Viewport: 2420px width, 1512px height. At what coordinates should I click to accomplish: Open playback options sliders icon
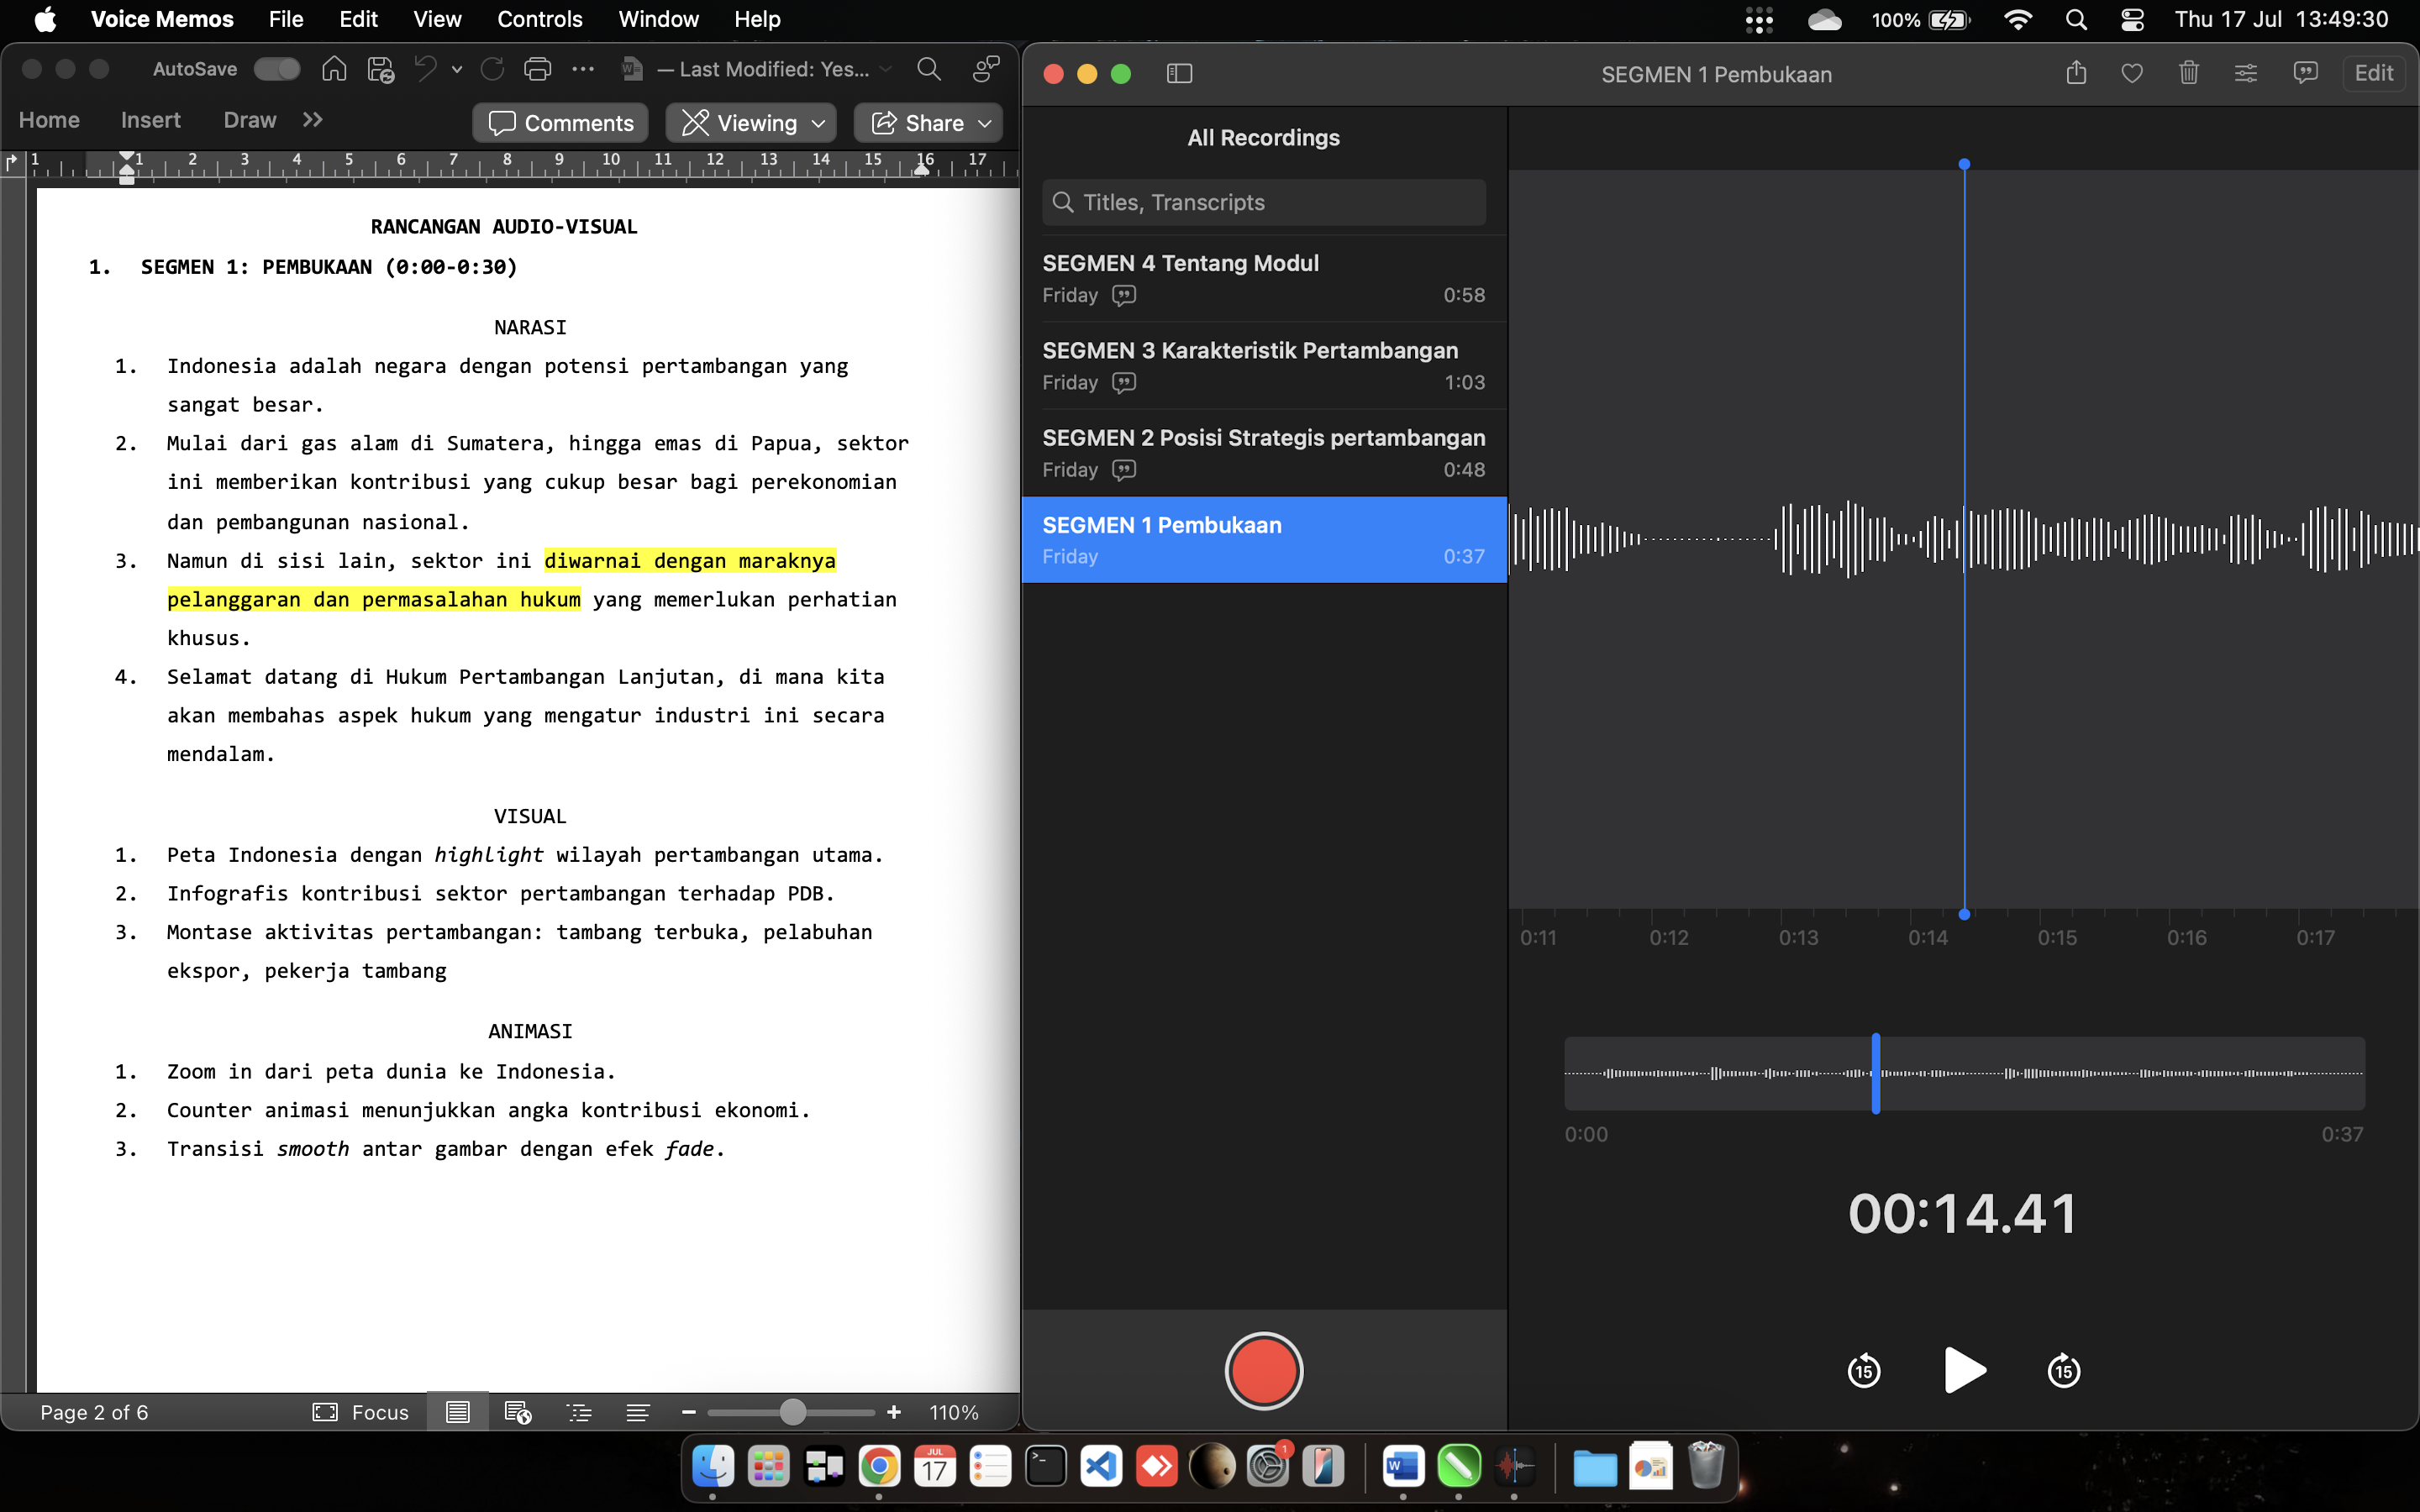click(x=2245, y=73)
